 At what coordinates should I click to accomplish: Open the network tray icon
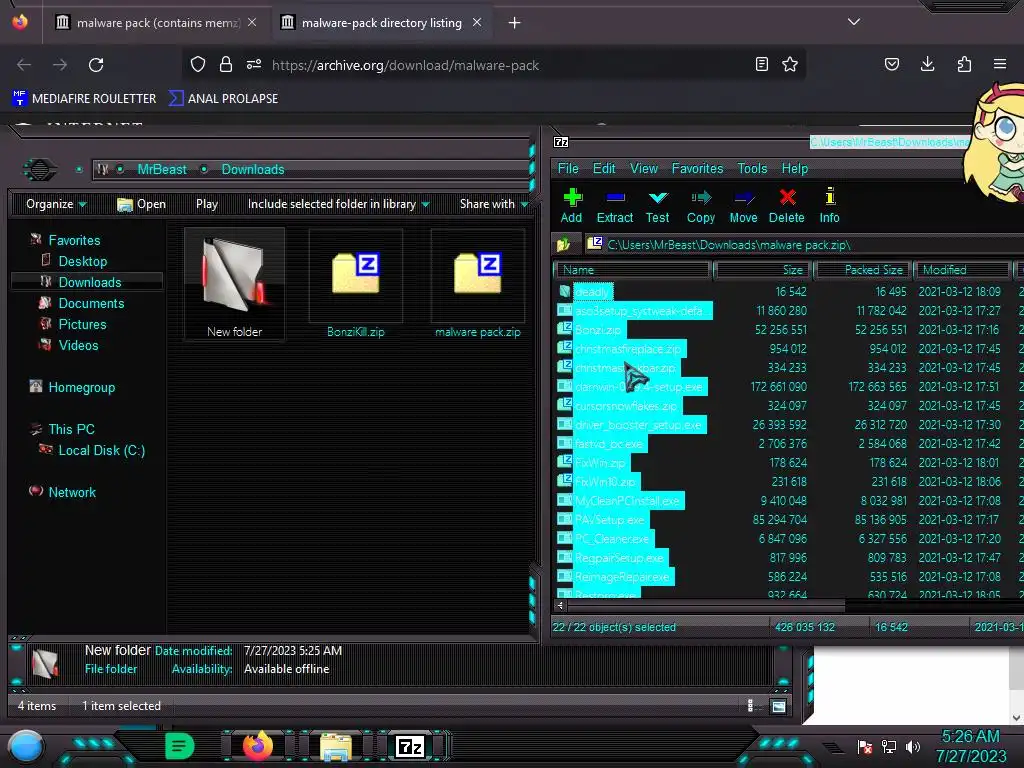(889, 746)
